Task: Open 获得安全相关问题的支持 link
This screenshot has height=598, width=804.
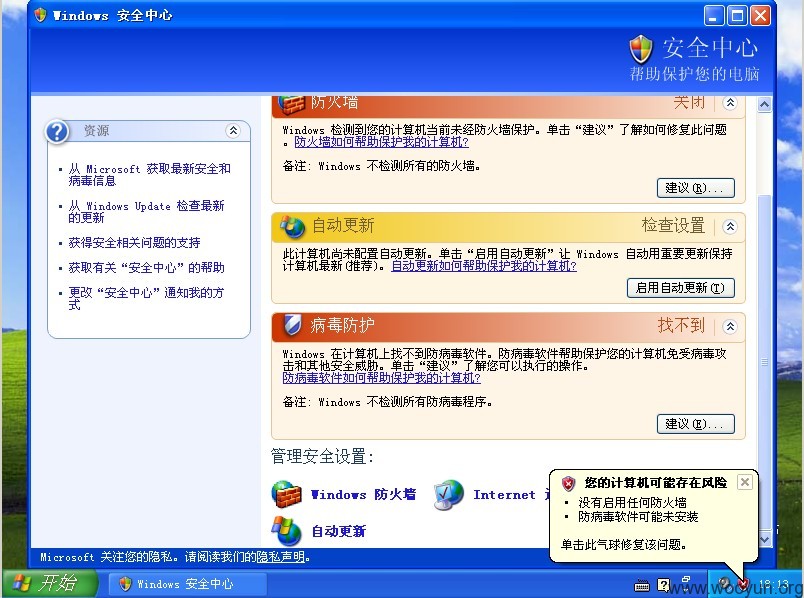Action: click(x=134, y=243)
